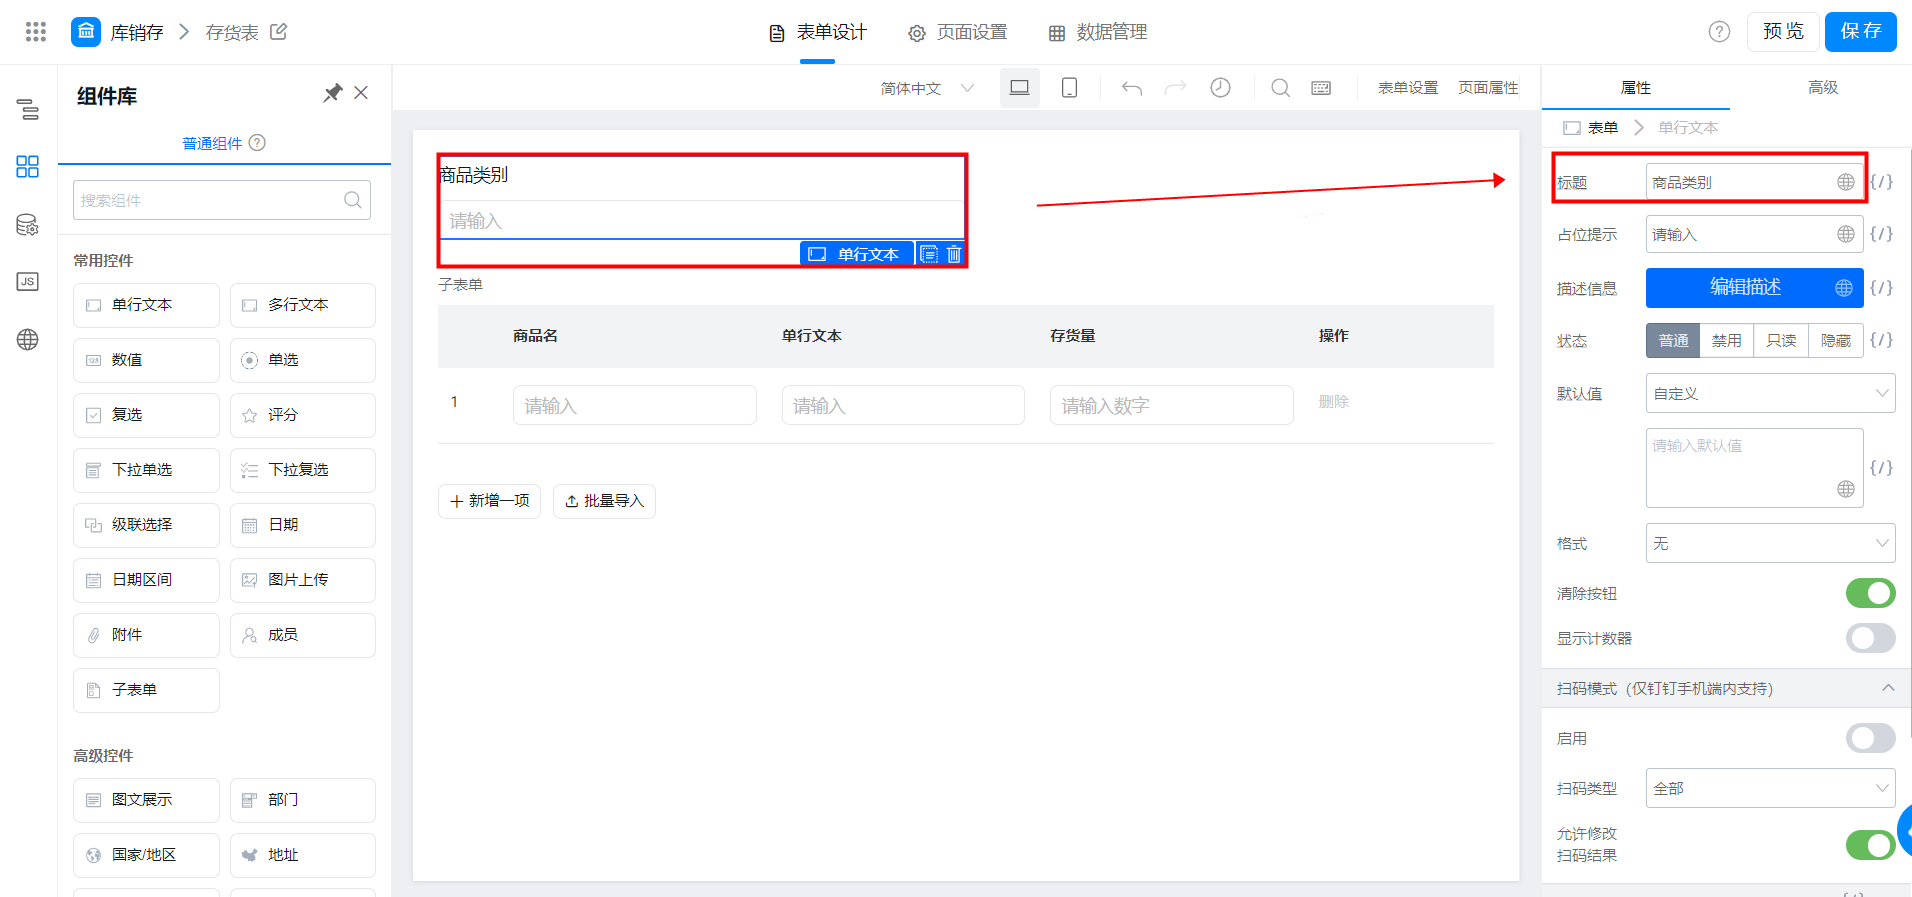Open the outline tree sidebar icon

(28, 109)
